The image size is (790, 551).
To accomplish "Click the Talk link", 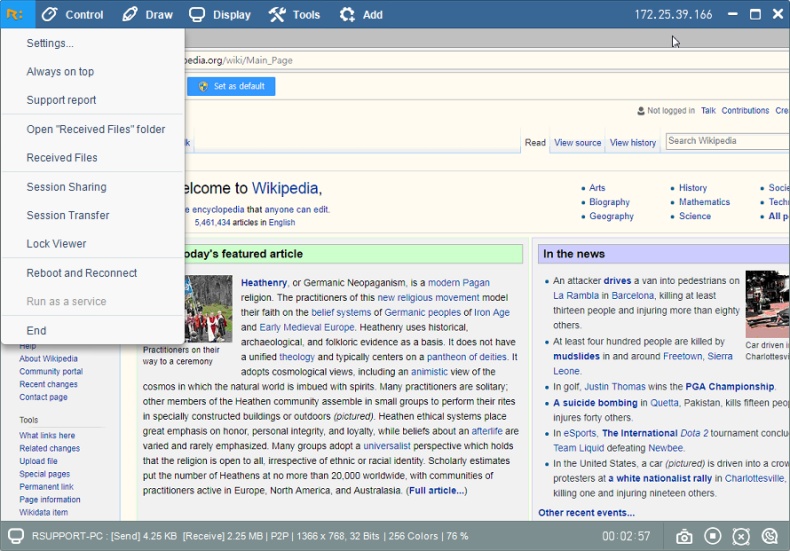I will point(708,110).
